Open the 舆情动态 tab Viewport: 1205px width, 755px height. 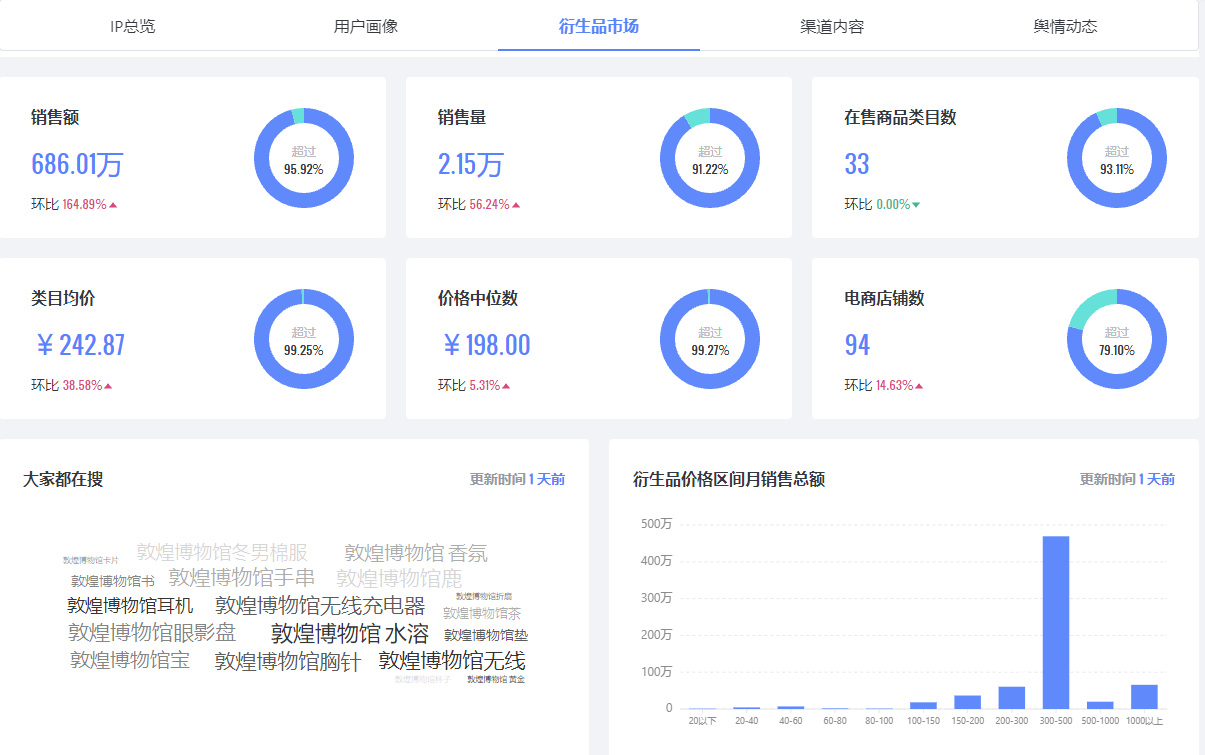pyautogui.click(x=1065, y=26)
